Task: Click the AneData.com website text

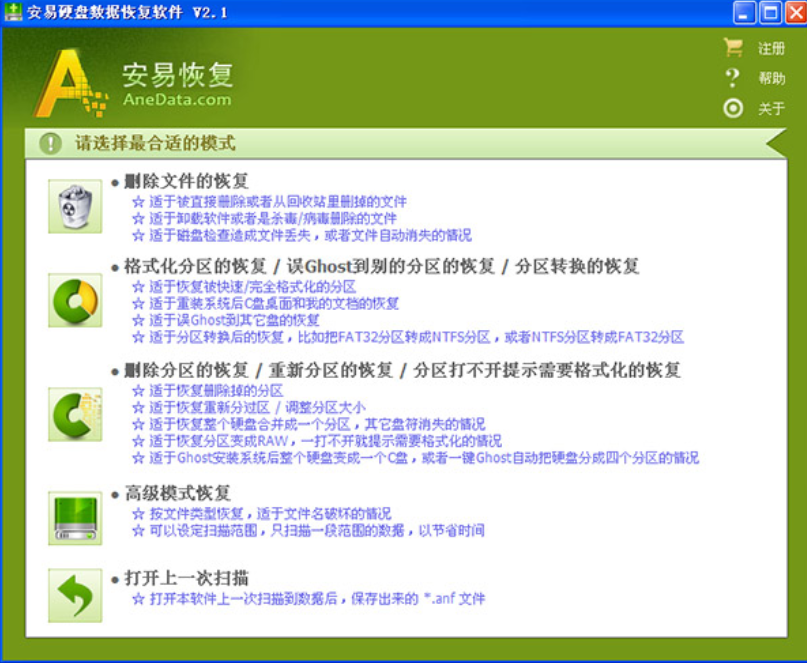Action: coord(177,99)
